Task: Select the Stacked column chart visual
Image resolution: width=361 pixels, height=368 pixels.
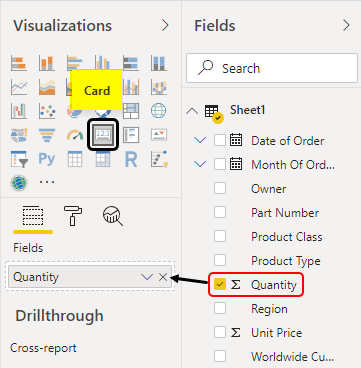Action: [47, 63]
